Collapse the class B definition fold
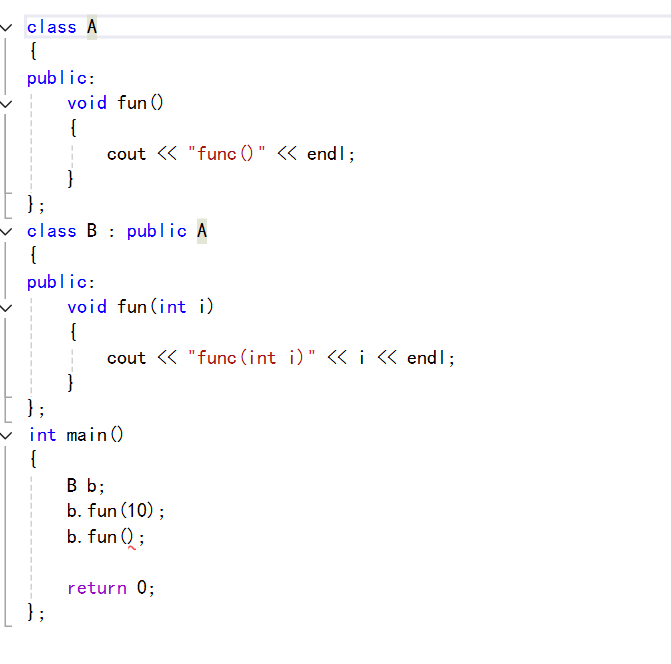 pyautogui.click(x=6, y=232)
